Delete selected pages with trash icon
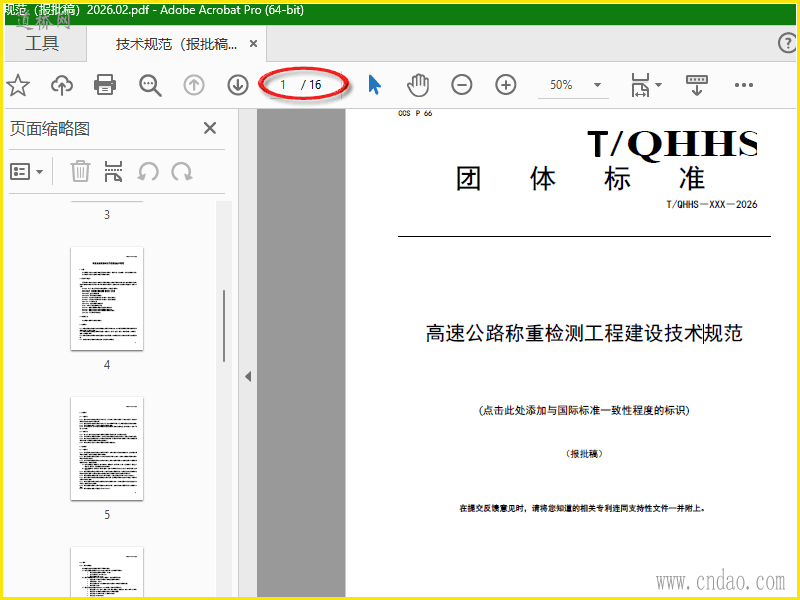This screenshot has height=600, width=800. click(80, 171)
